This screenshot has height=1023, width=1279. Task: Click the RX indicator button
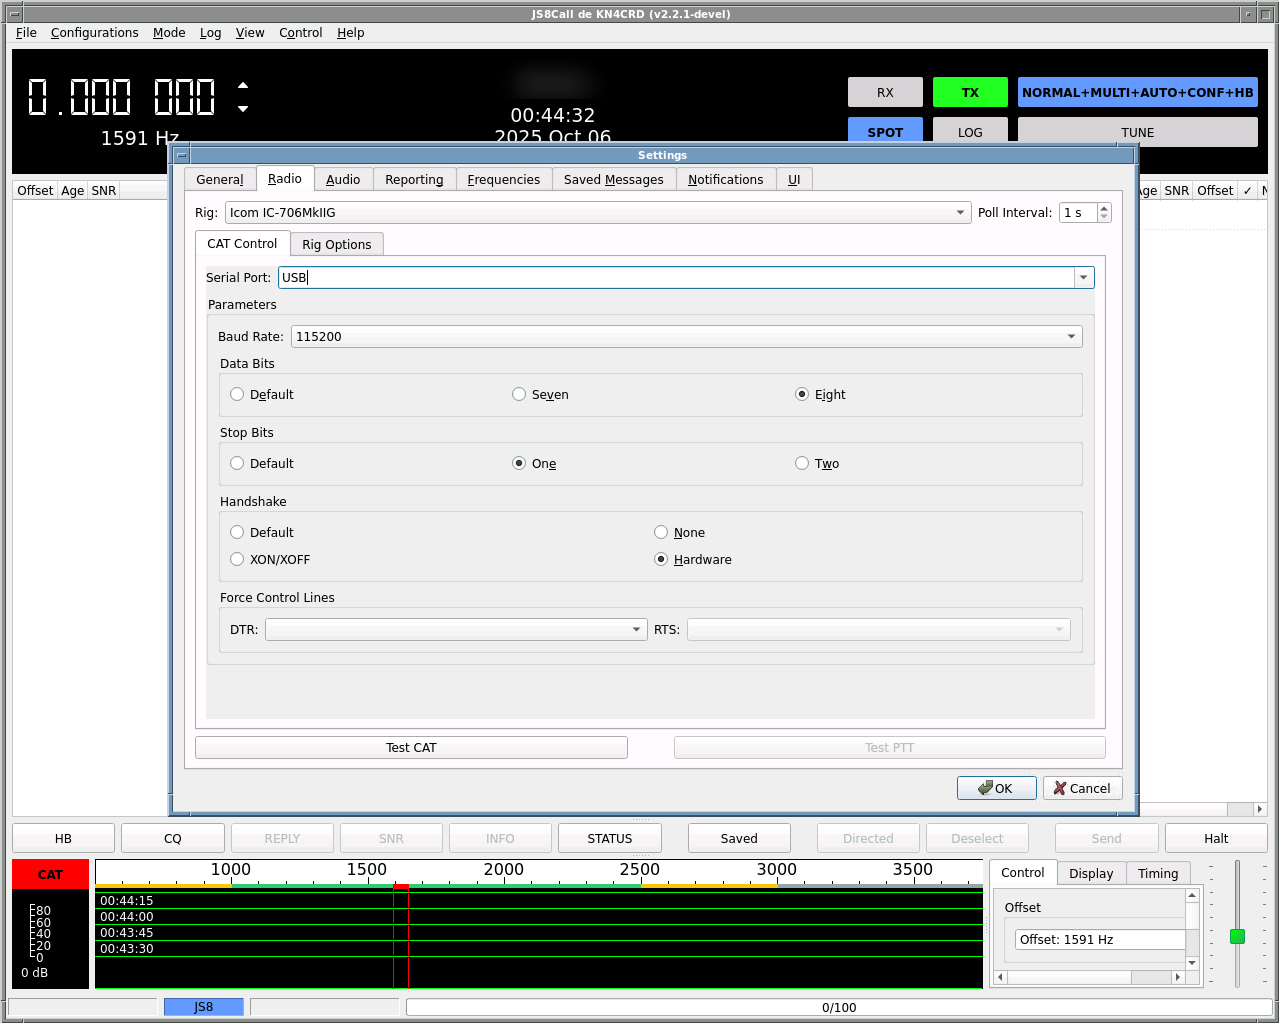[x=884, y=91]
